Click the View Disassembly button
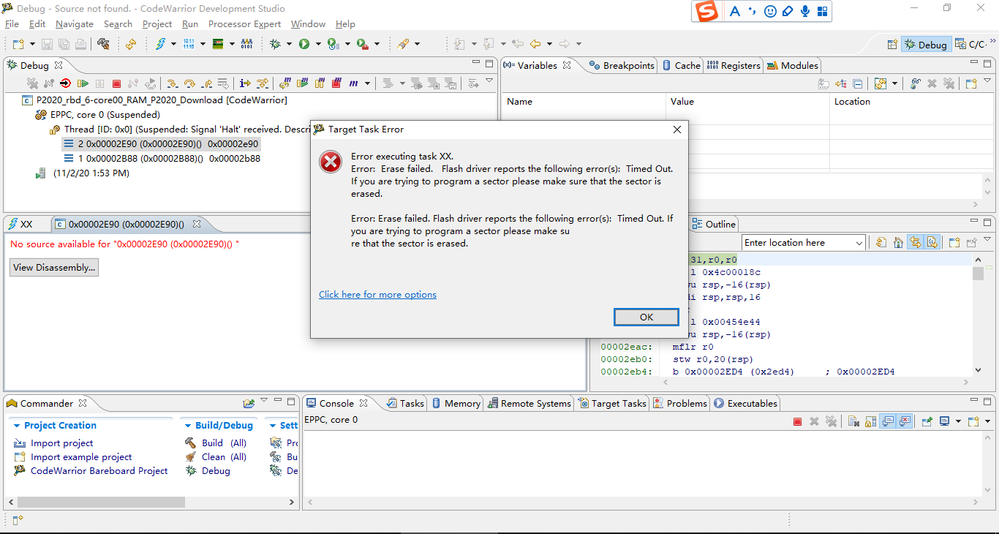The image size is (999, 534). tap(54, 268)
